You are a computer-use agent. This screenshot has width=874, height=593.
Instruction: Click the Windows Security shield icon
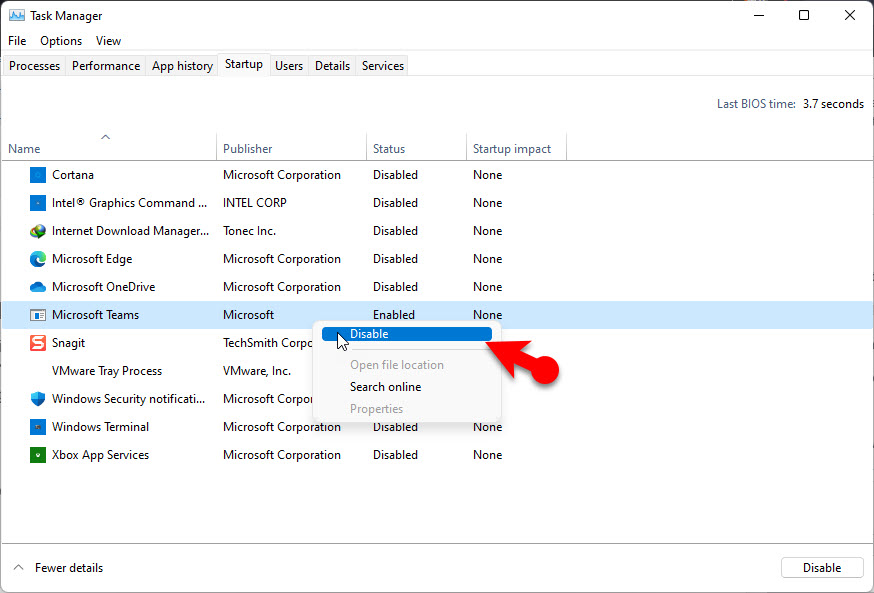coord(37,398)
